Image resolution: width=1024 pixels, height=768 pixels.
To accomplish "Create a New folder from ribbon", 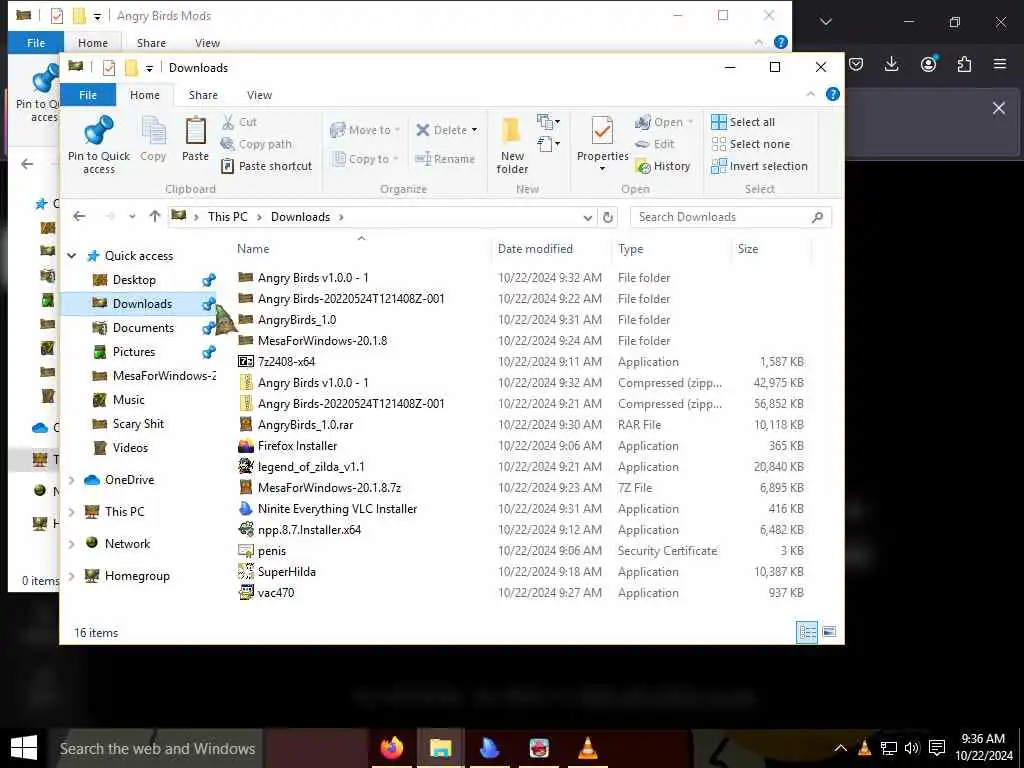I will click(x=512, y=145).
